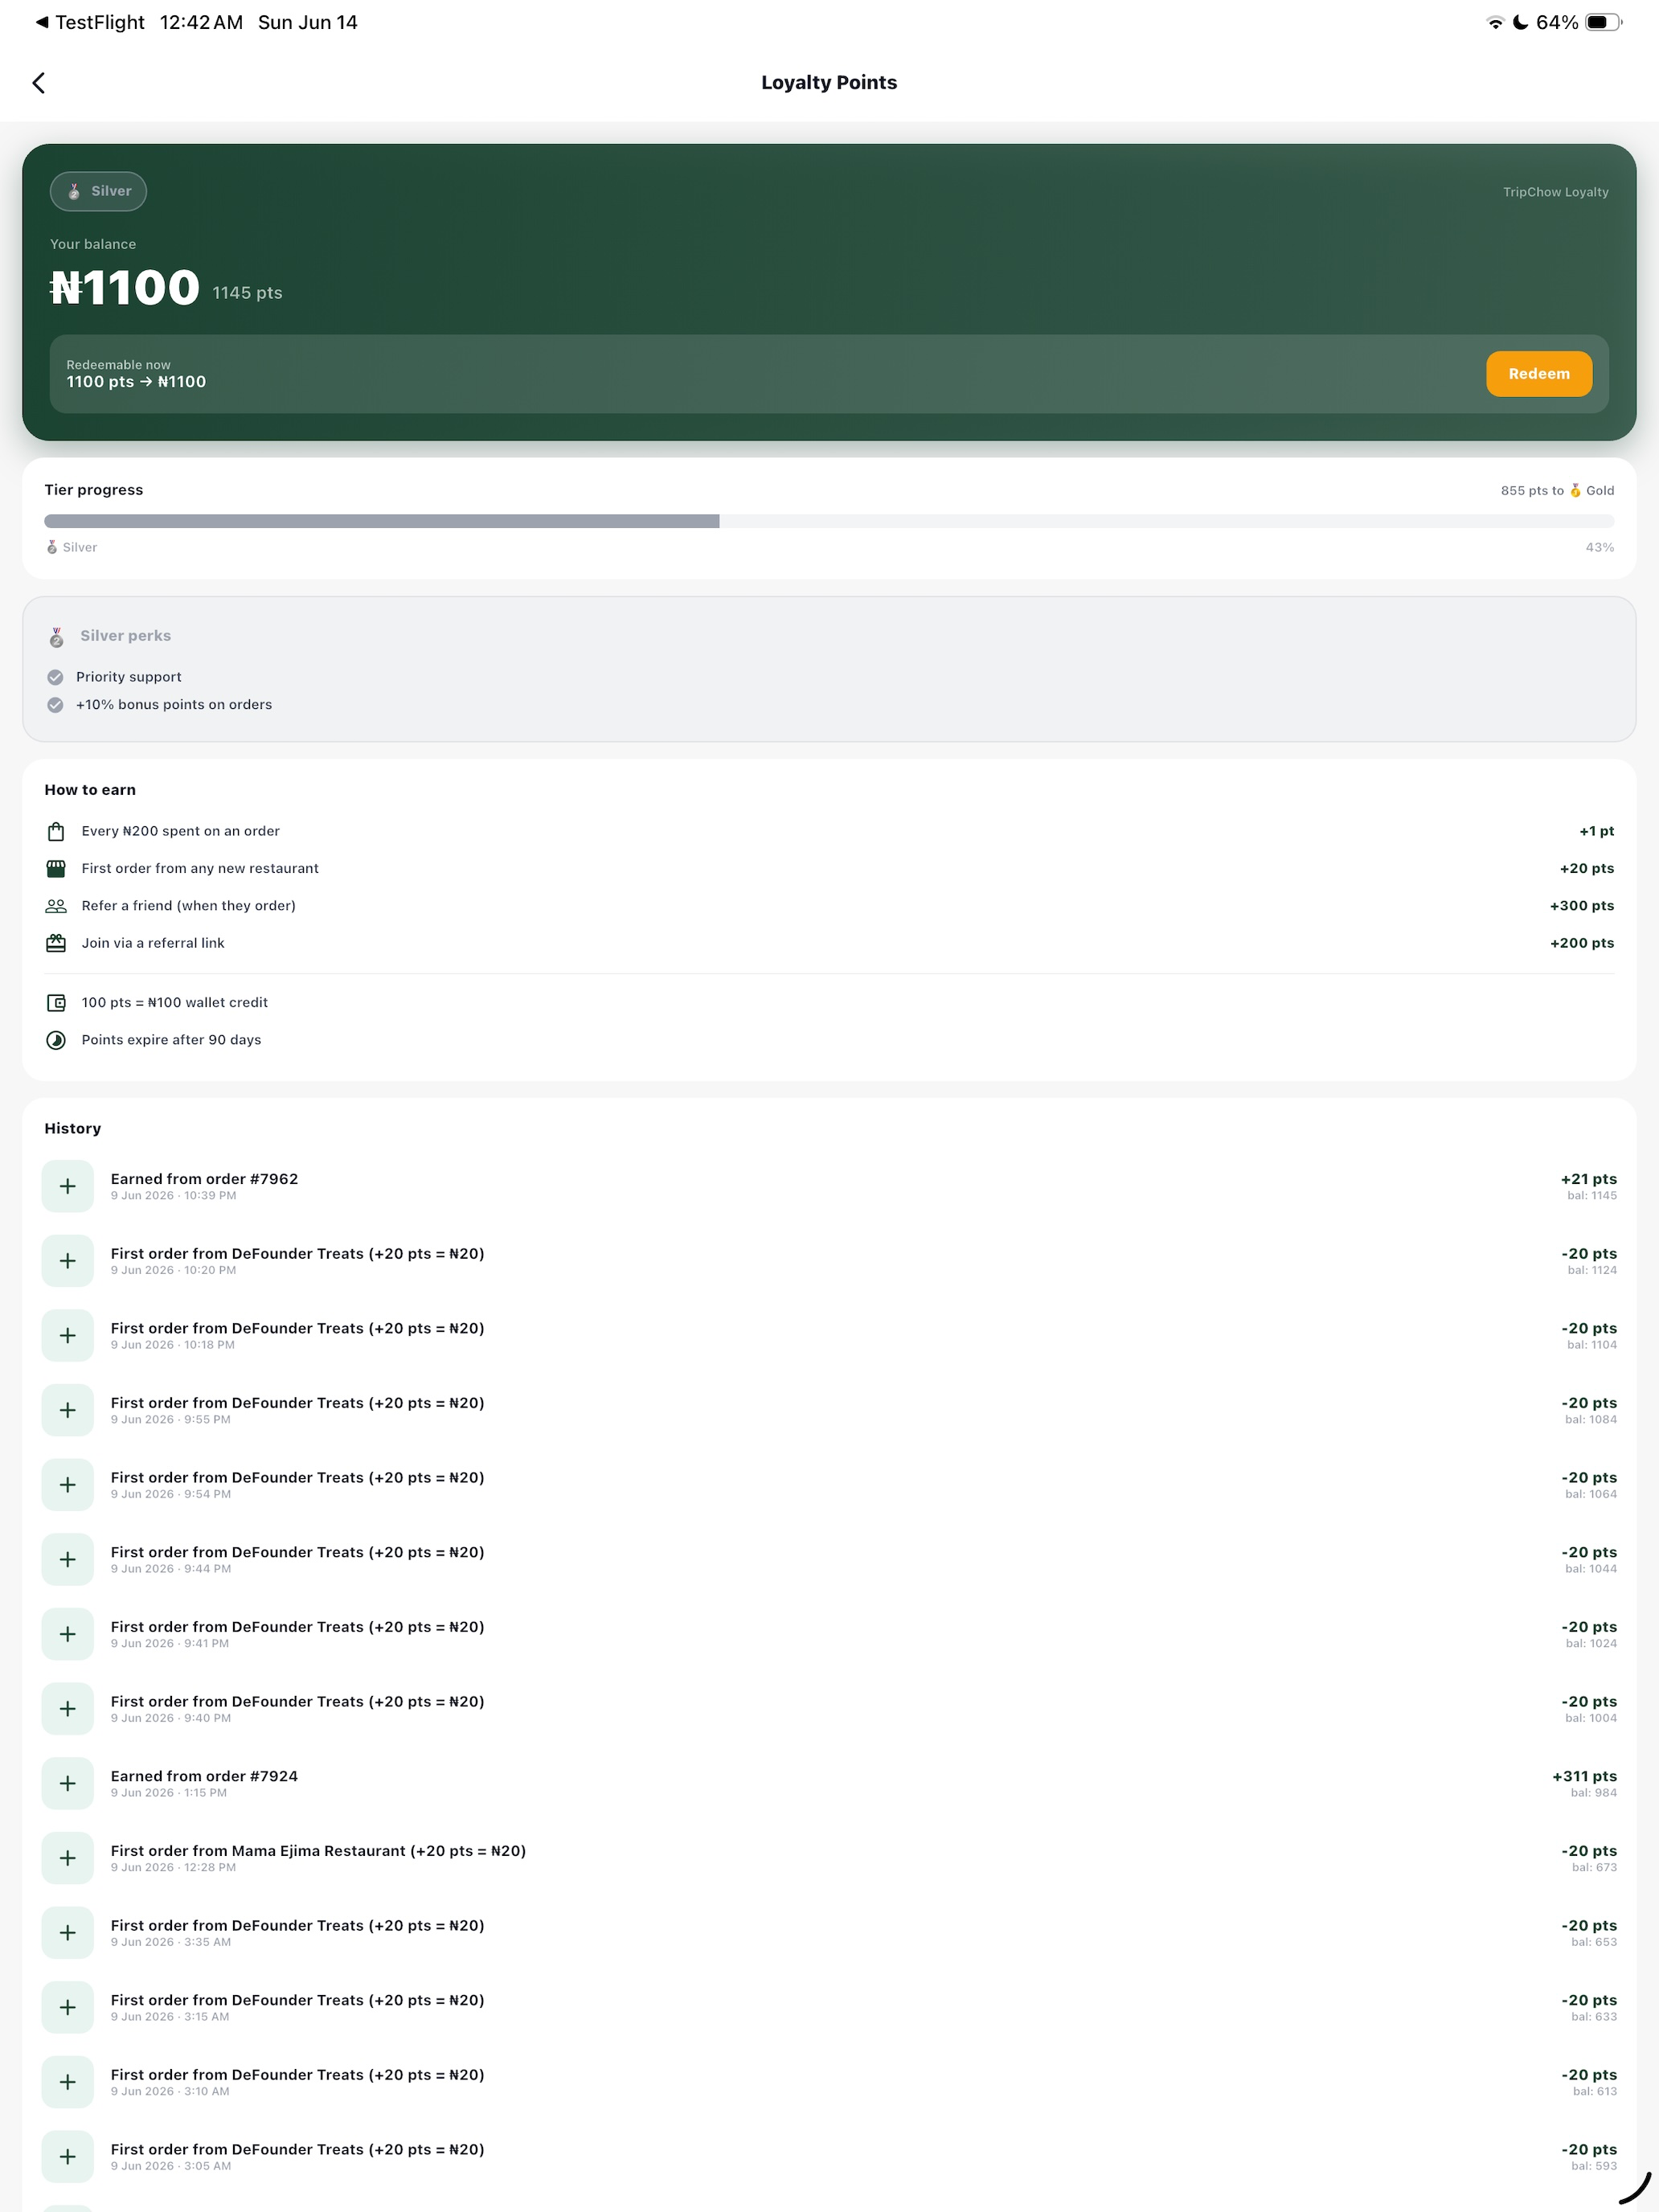
Task: Return to TestFlight via status bar
Action: point(90,22)
